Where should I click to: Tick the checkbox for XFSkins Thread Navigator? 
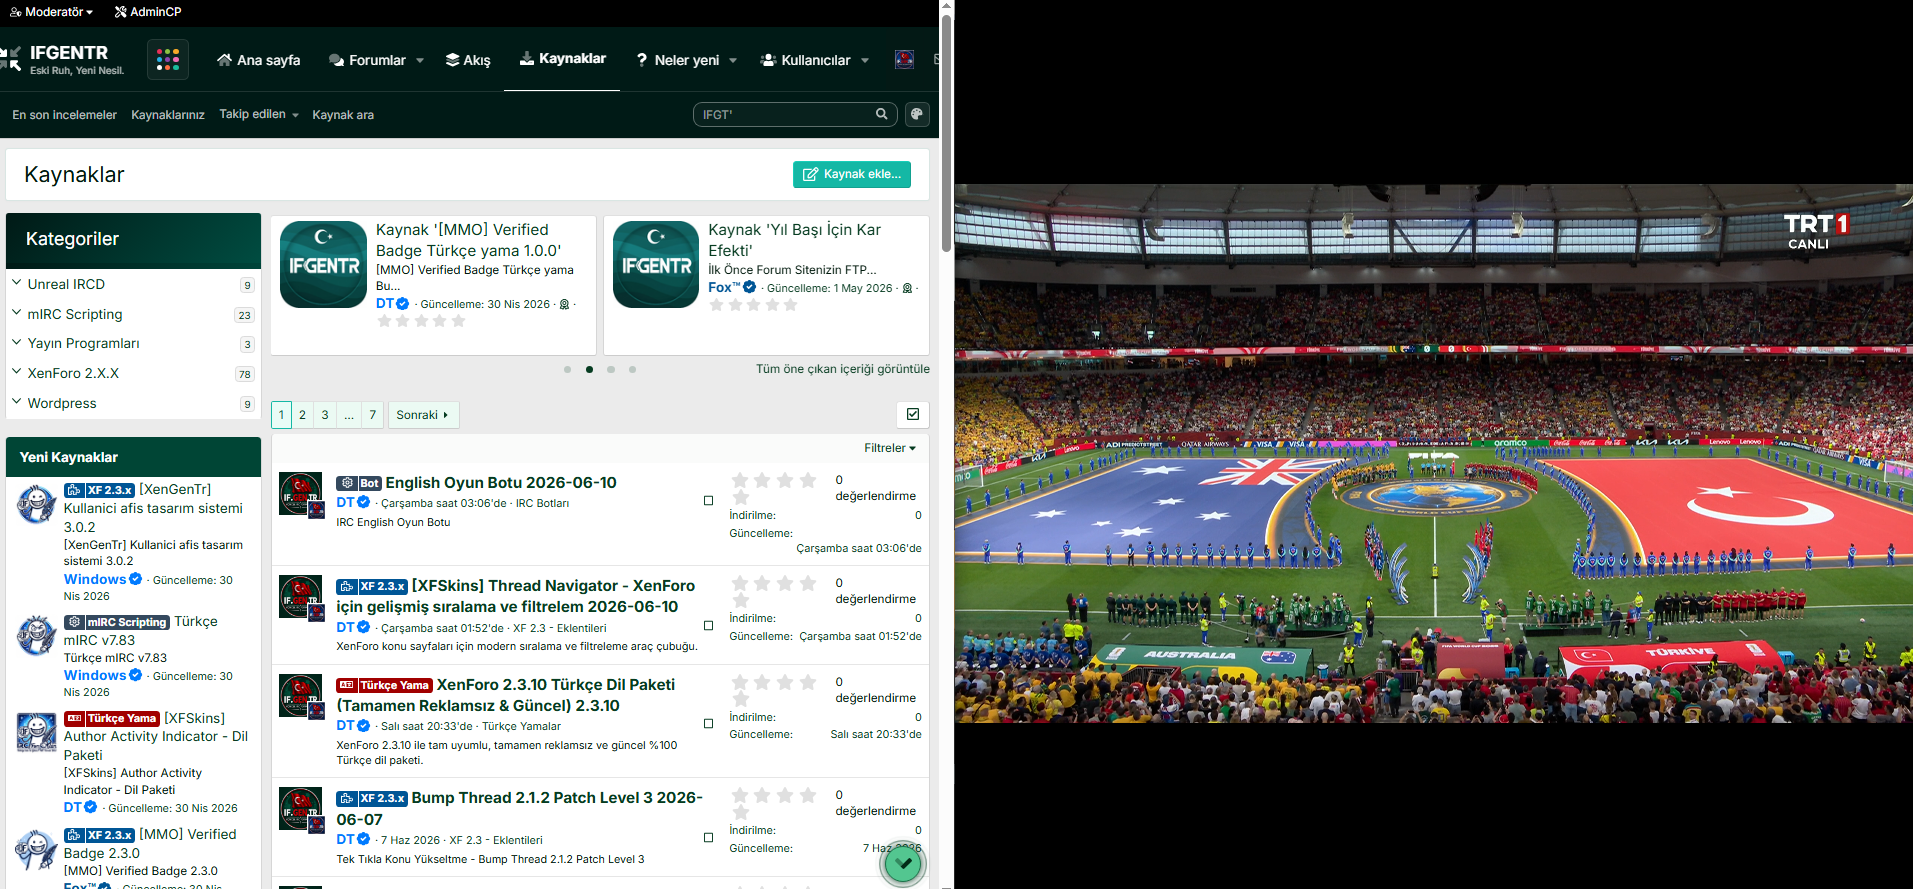[x=708, y=626]
